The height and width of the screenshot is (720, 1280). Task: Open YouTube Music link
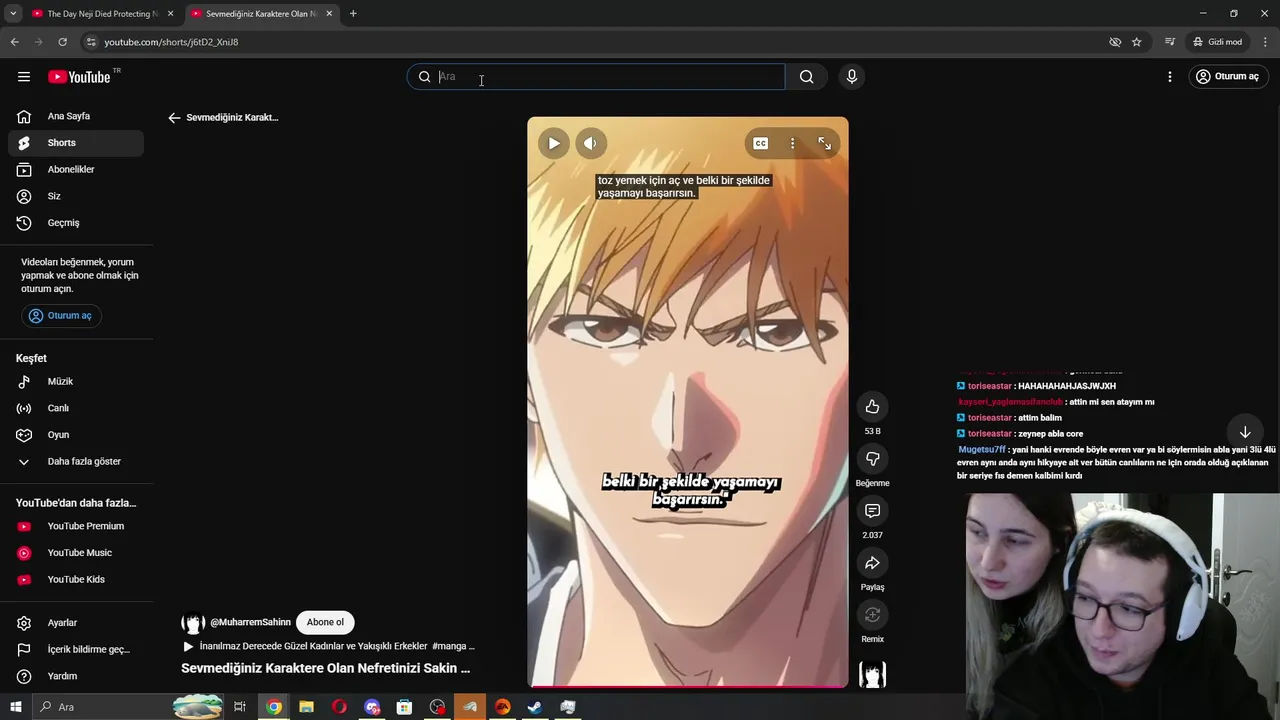point(76,553)
